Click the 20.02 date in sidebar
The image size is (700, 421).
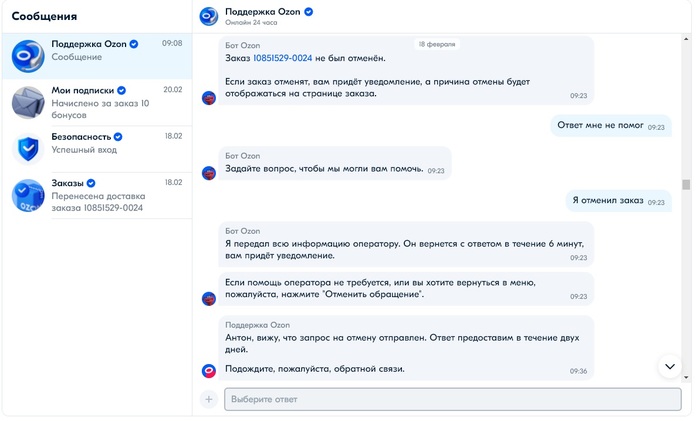coord(173,90)
